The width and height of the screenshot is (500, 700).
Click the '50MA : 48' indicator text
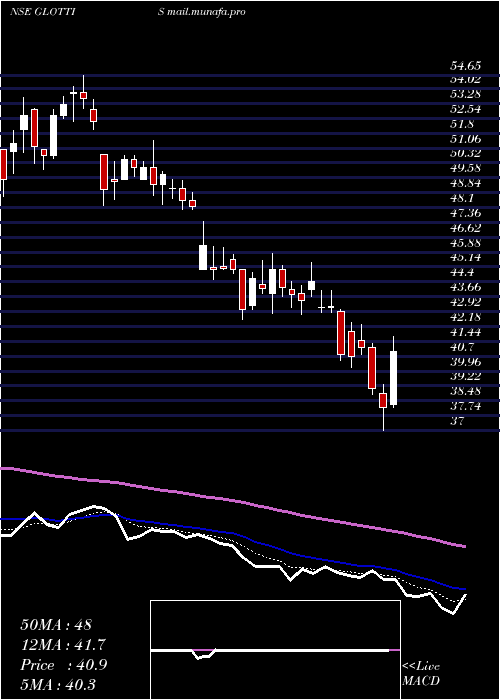(56, 625)
